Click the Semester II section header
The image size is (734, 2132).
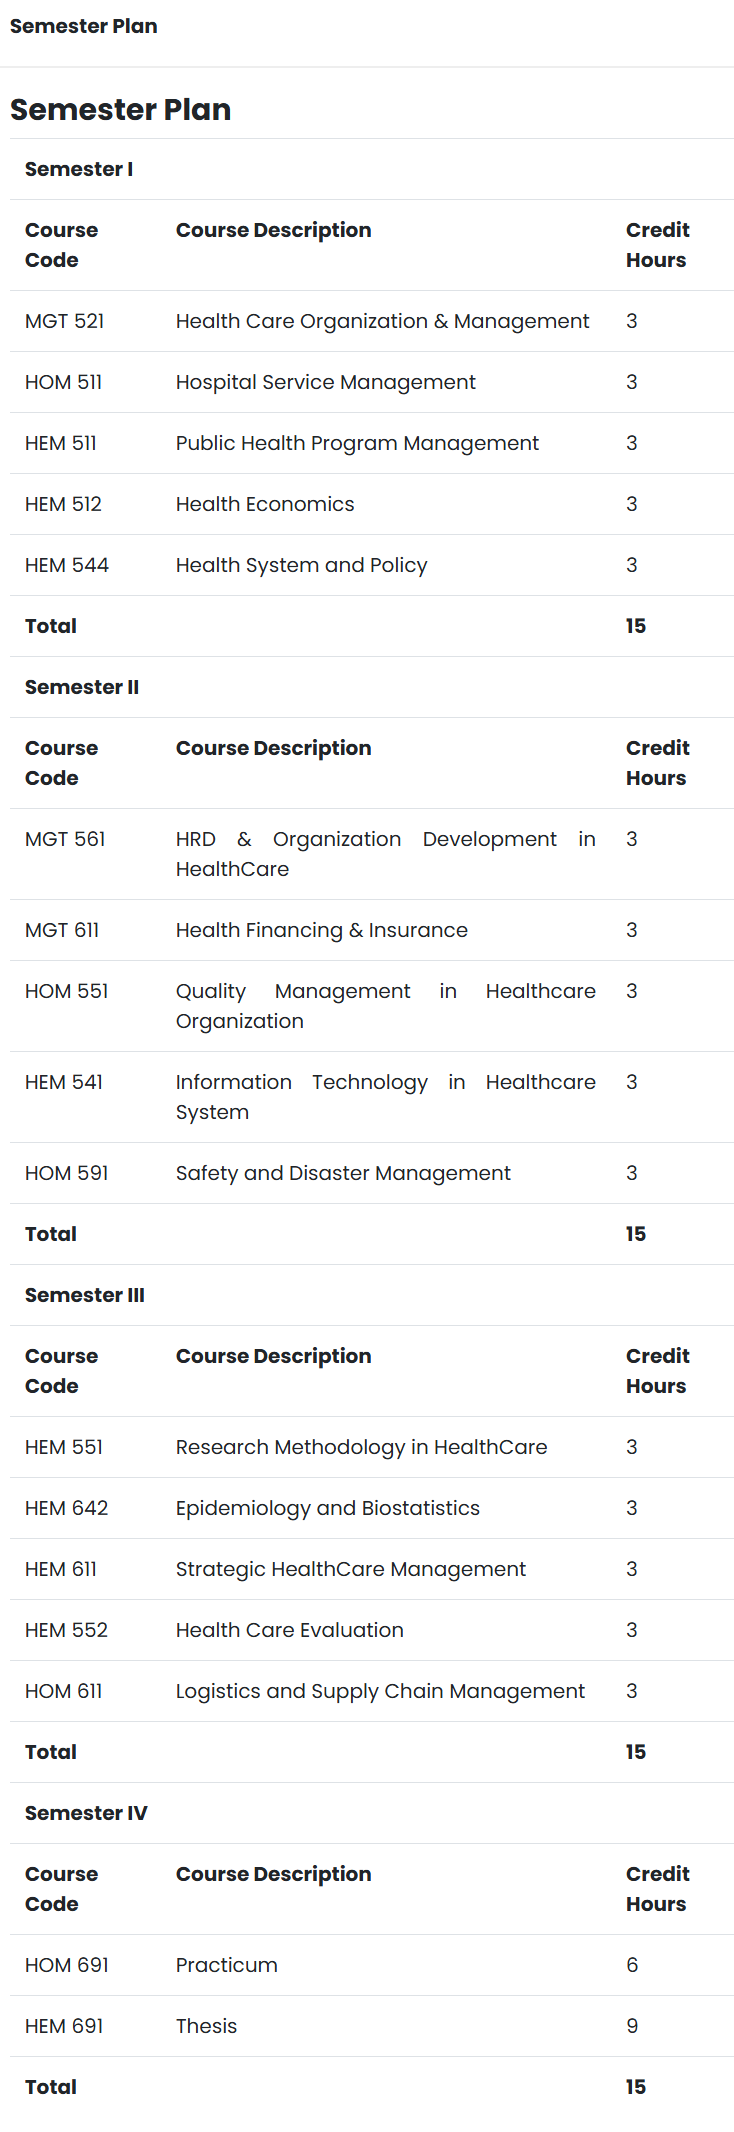click(82, 687)
